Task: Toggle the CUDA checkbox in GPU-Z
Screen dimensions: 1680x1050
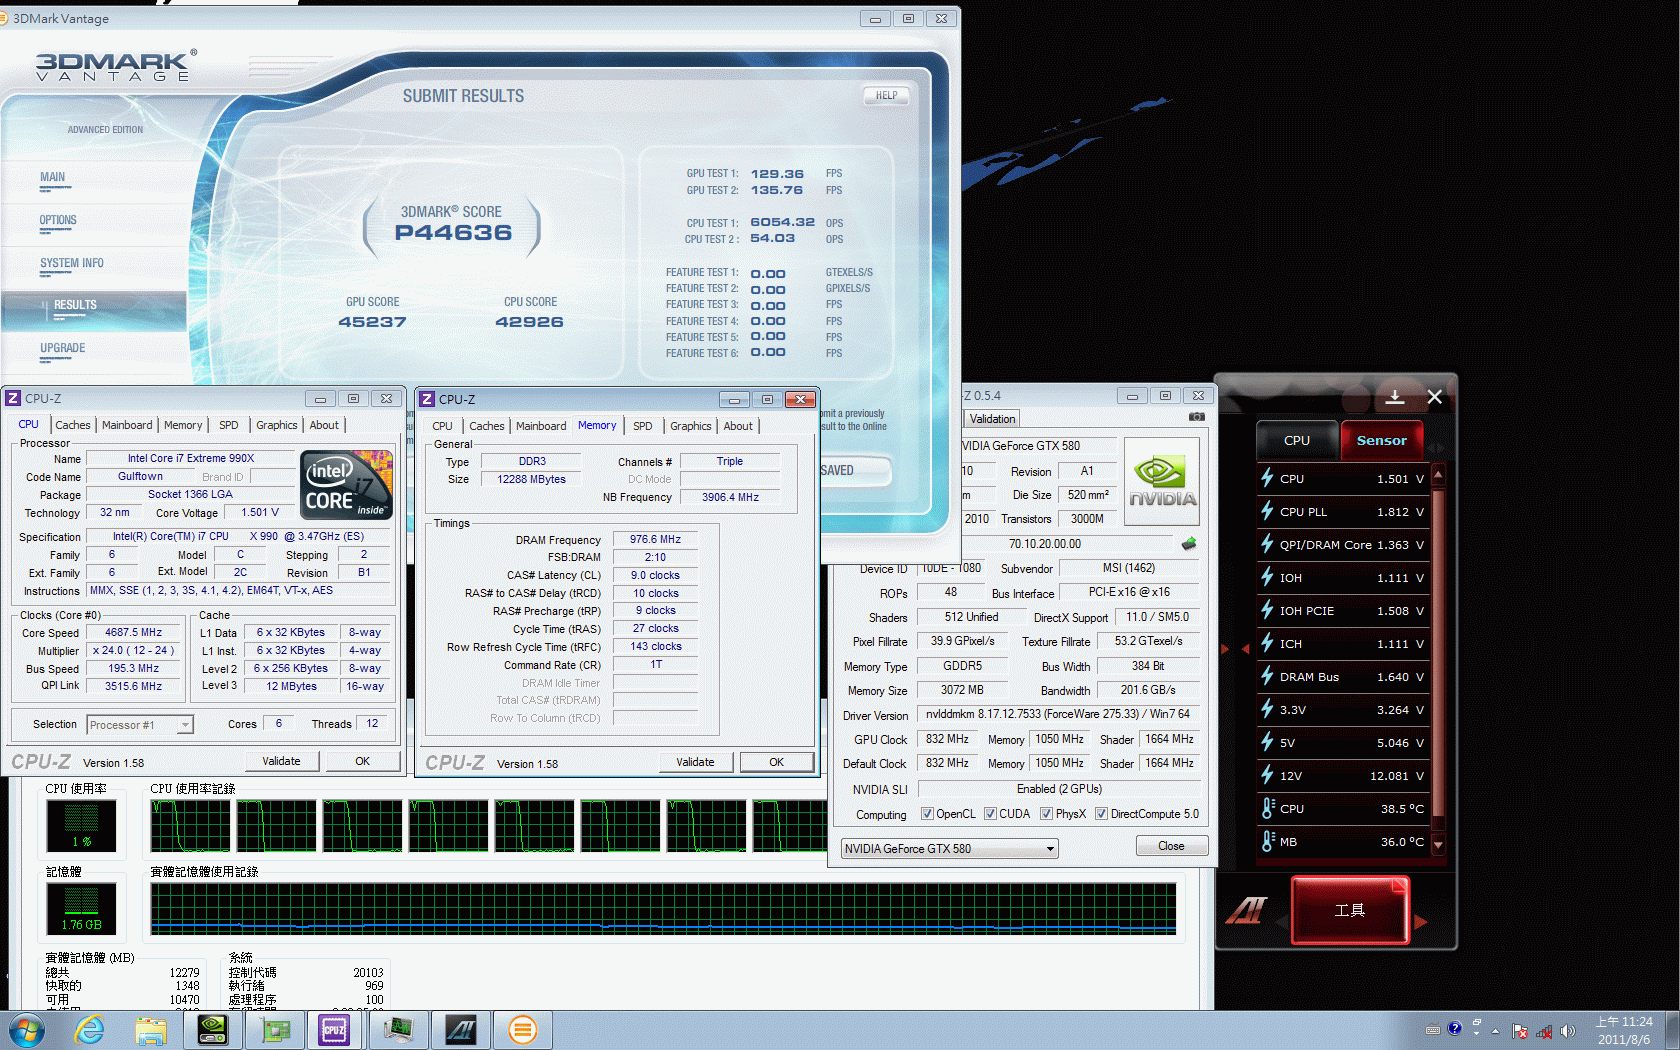Action: point(990,814)
